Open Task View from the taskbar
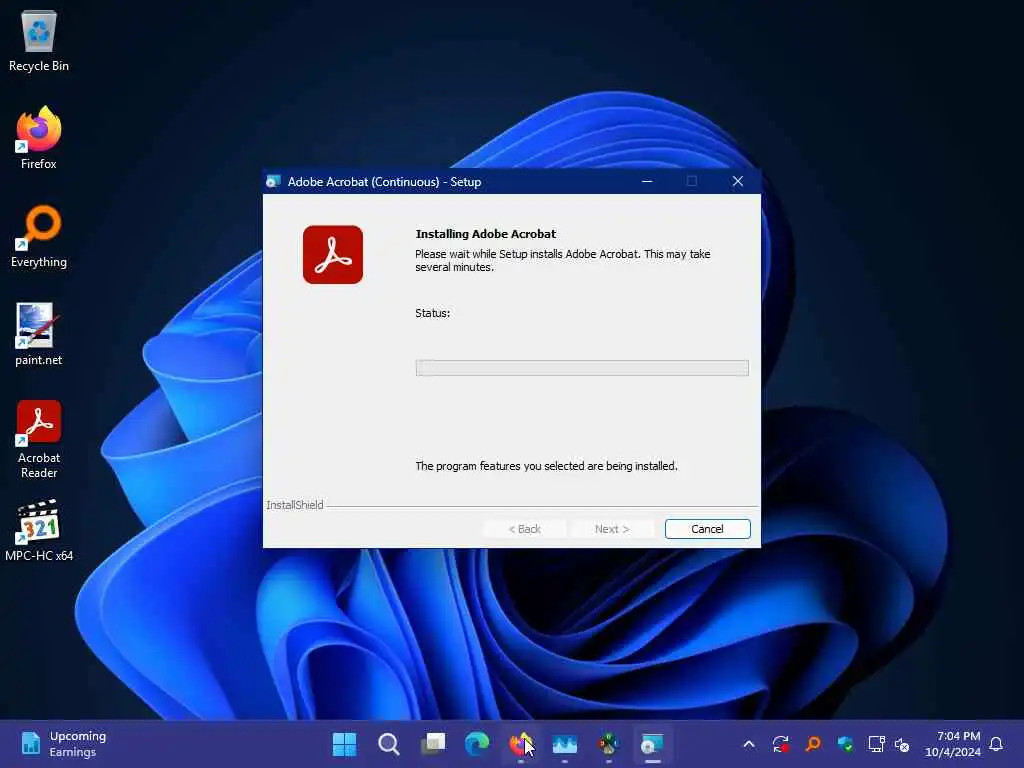1024x768 pixels. point(432,744)
